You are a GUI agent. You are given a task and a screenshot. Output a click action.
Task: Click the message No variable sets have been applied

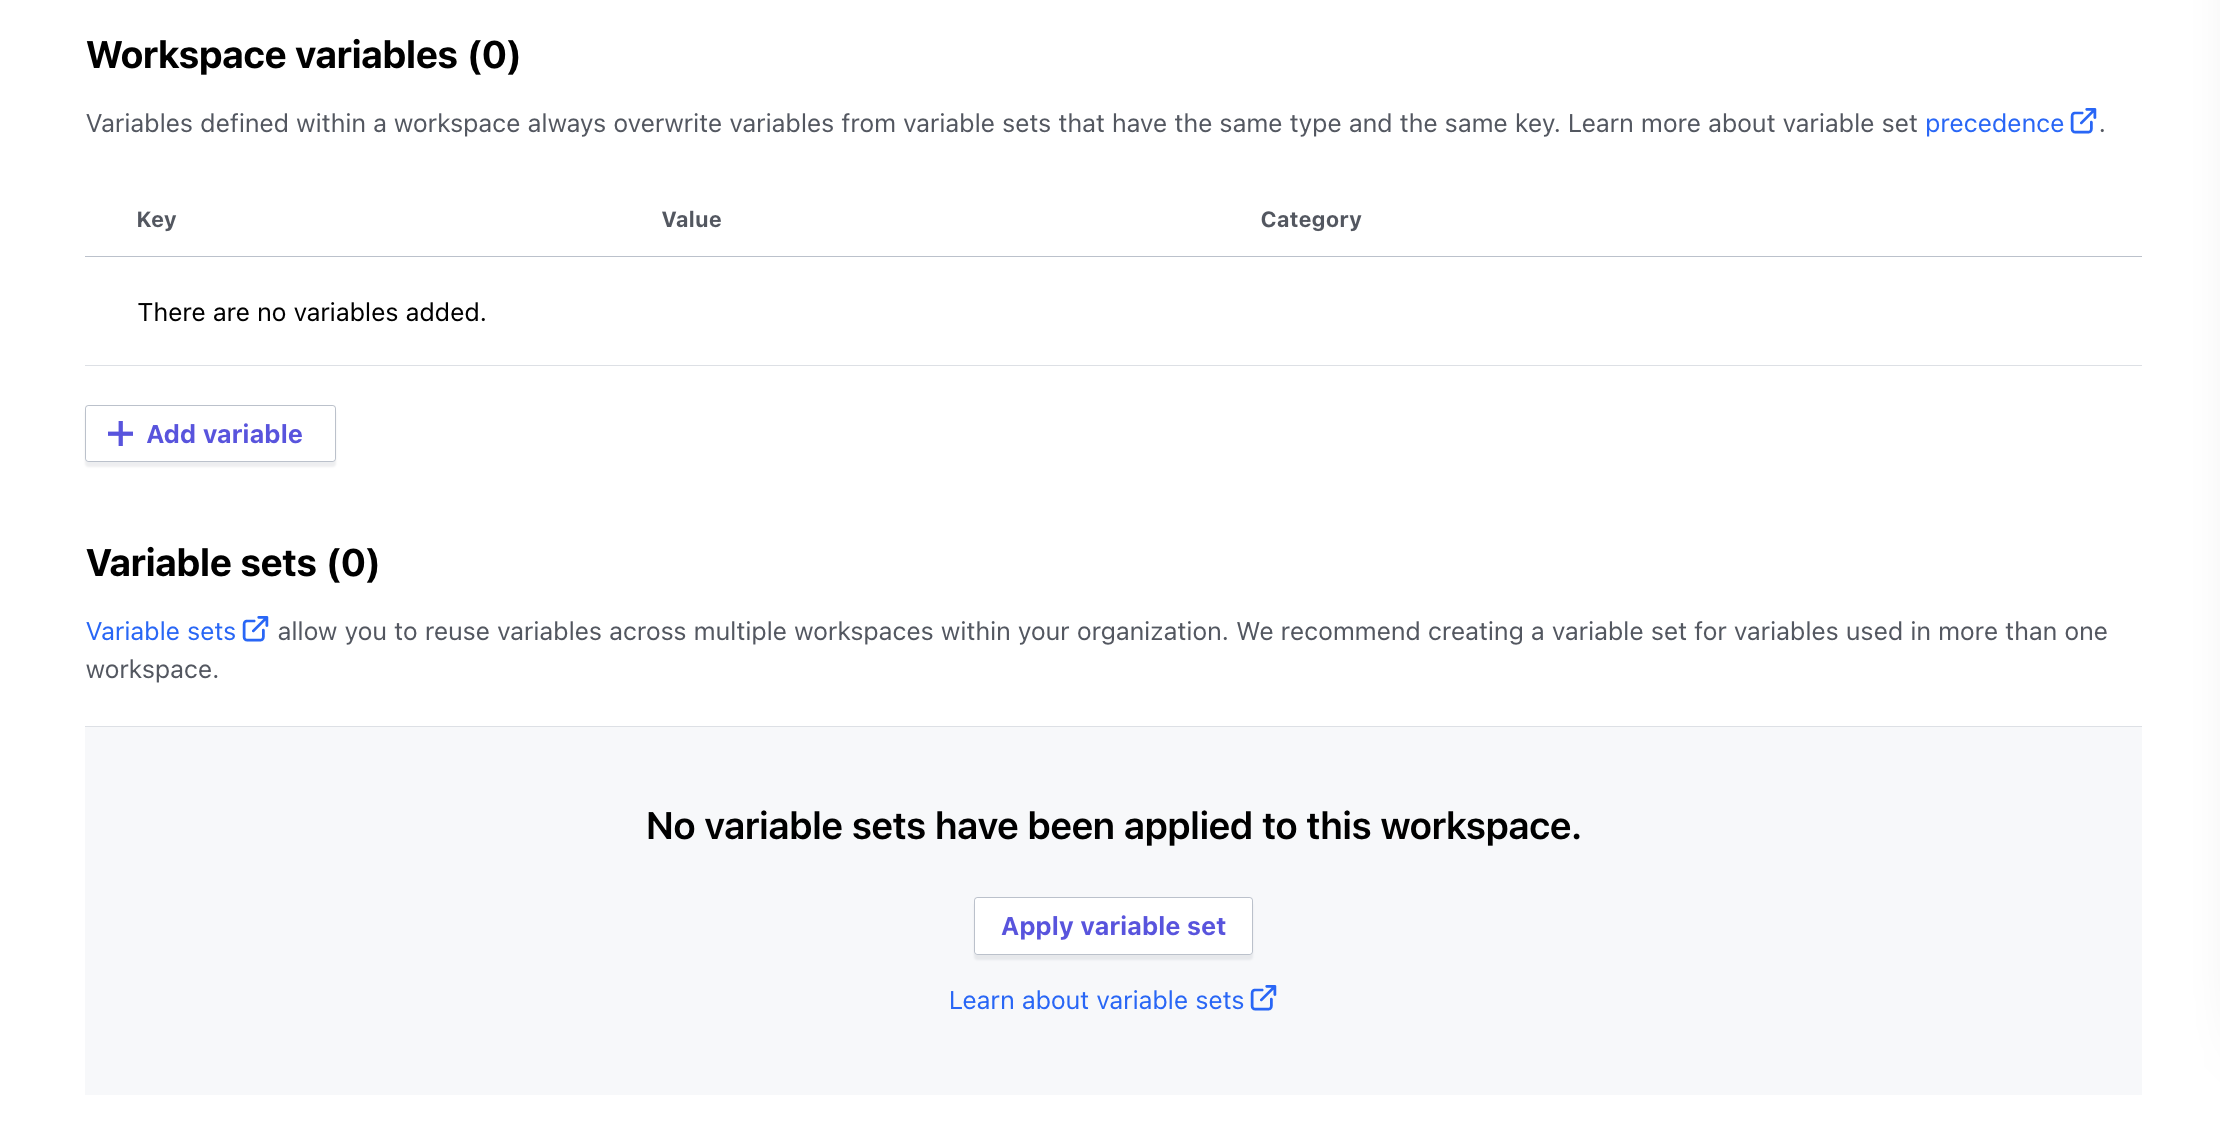tap(1113, 826)
